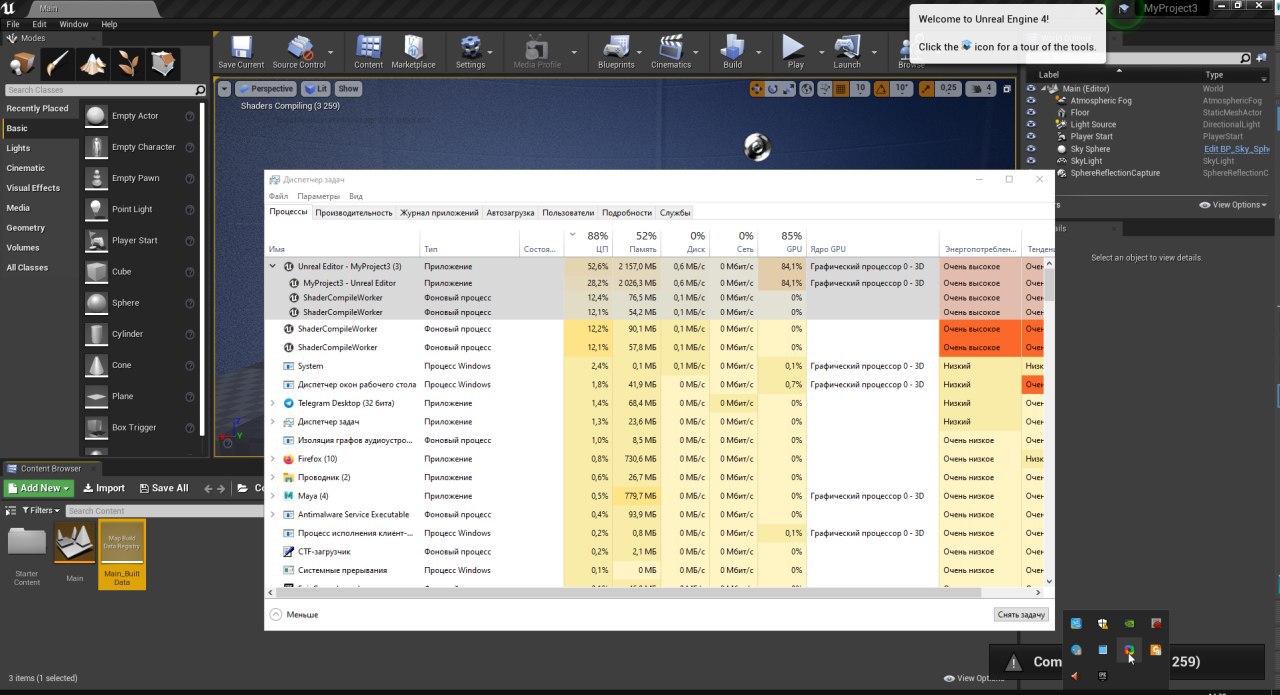Open the Marketplace toolbar button
Image resolution: width=1280 pixels, height=695 pixels.
pyautogui.click(x=413, y=52)
